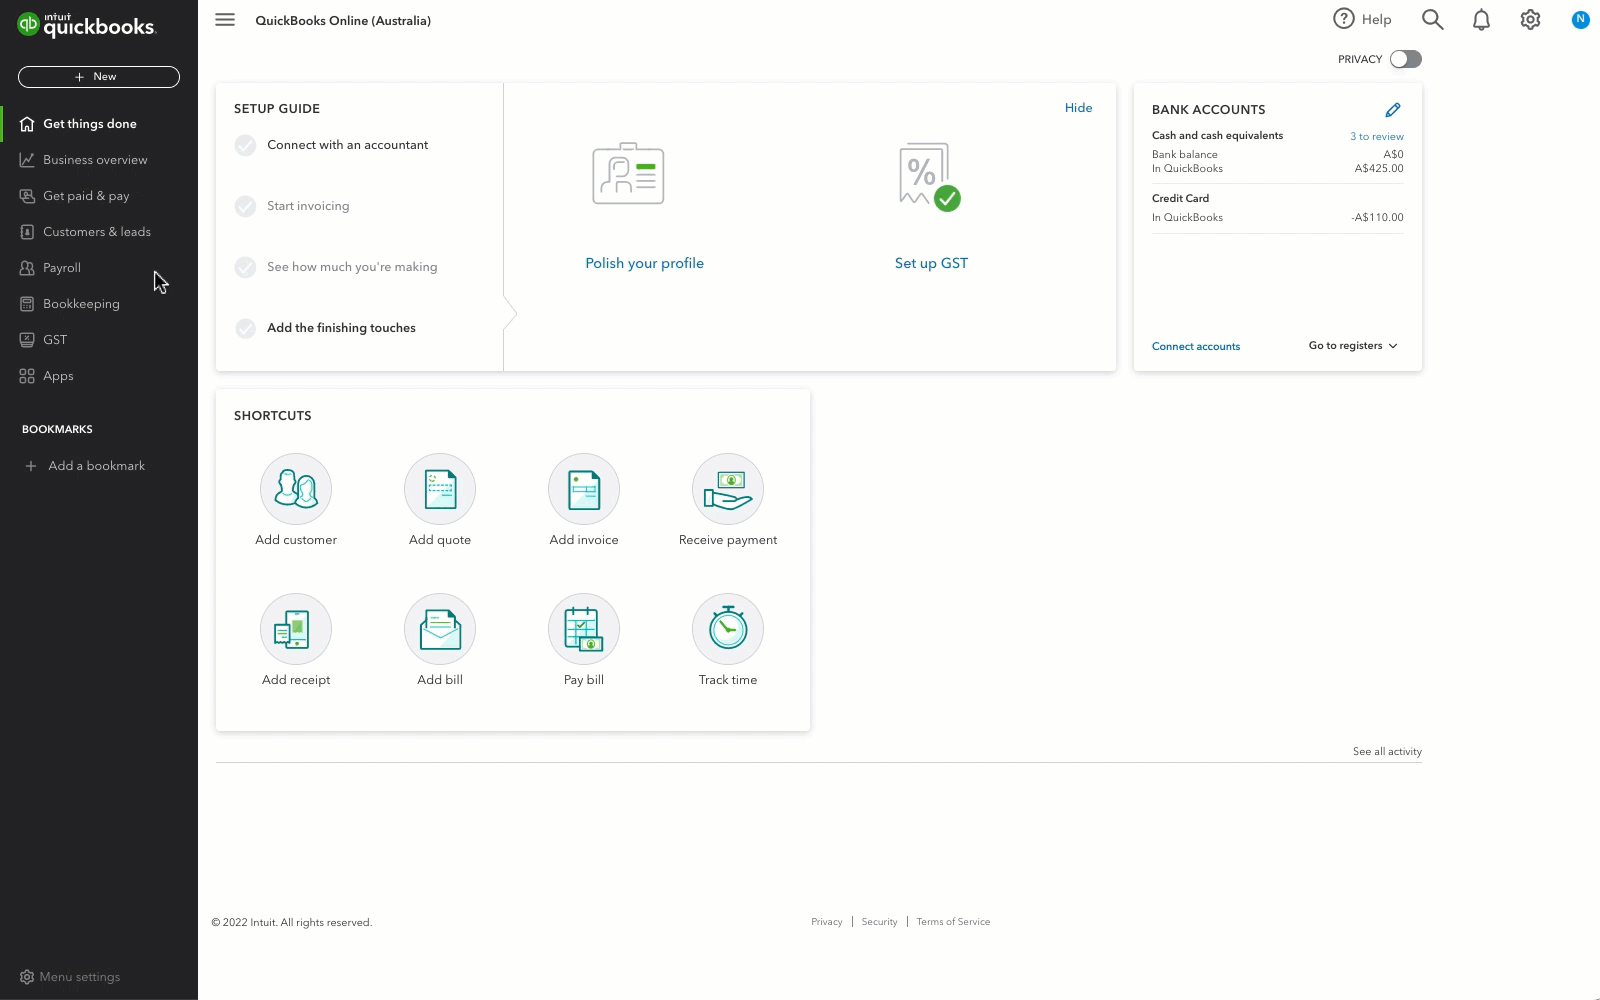
Task: Open Business overview in sidebar
Action: coord(99,160)
